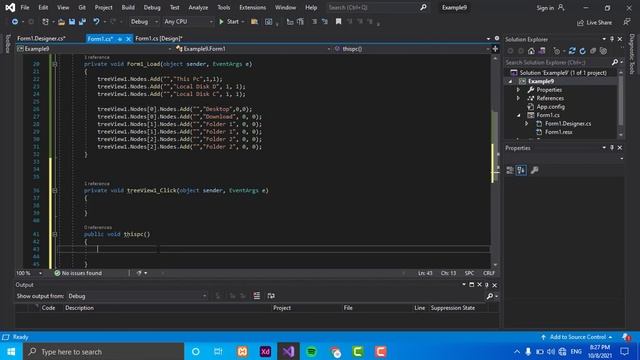This screenshot has height=360, width=640.
Task: Sync with active document in Solution Explorer
Action: pos(572,51)
